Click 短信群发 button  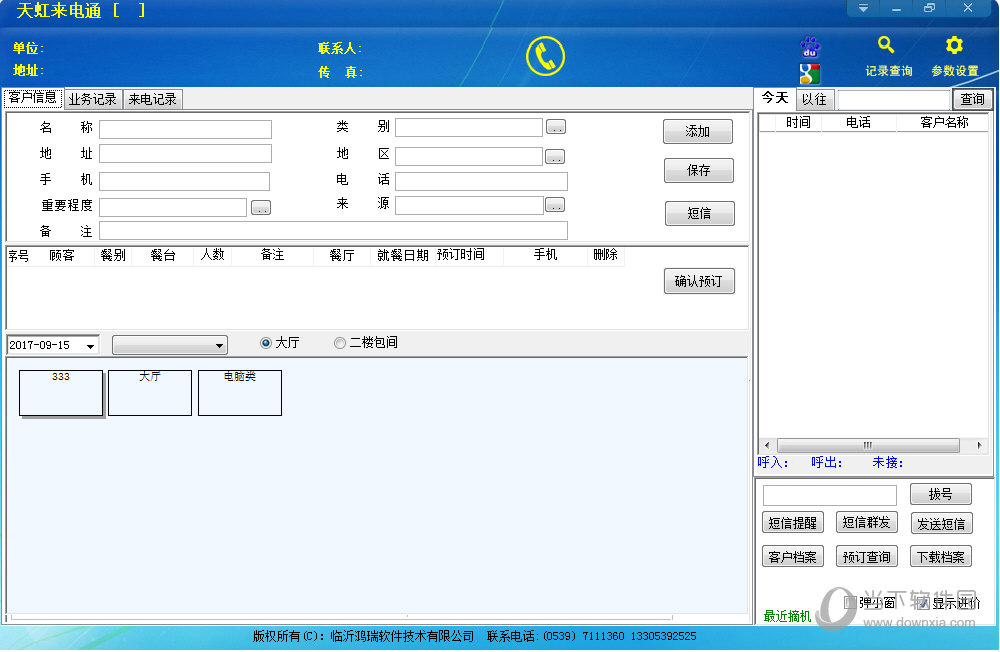tap(867, 522)
